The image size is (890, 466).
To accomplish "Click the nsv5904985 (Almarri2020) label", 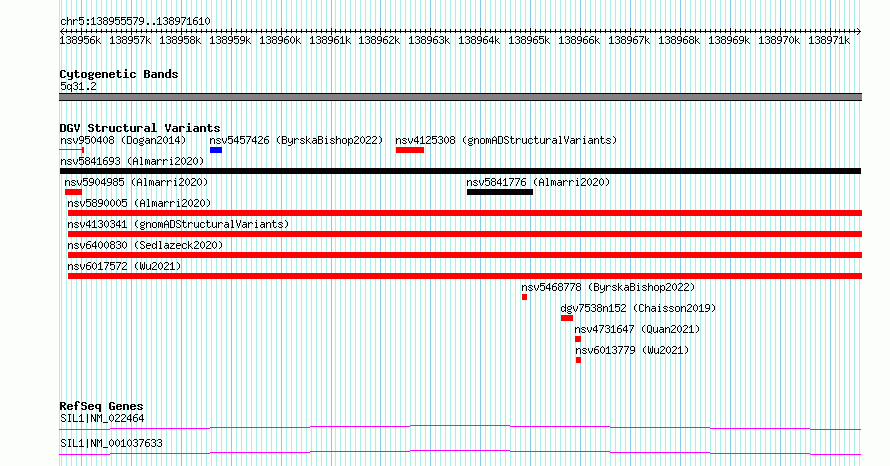I will point(136,182).
